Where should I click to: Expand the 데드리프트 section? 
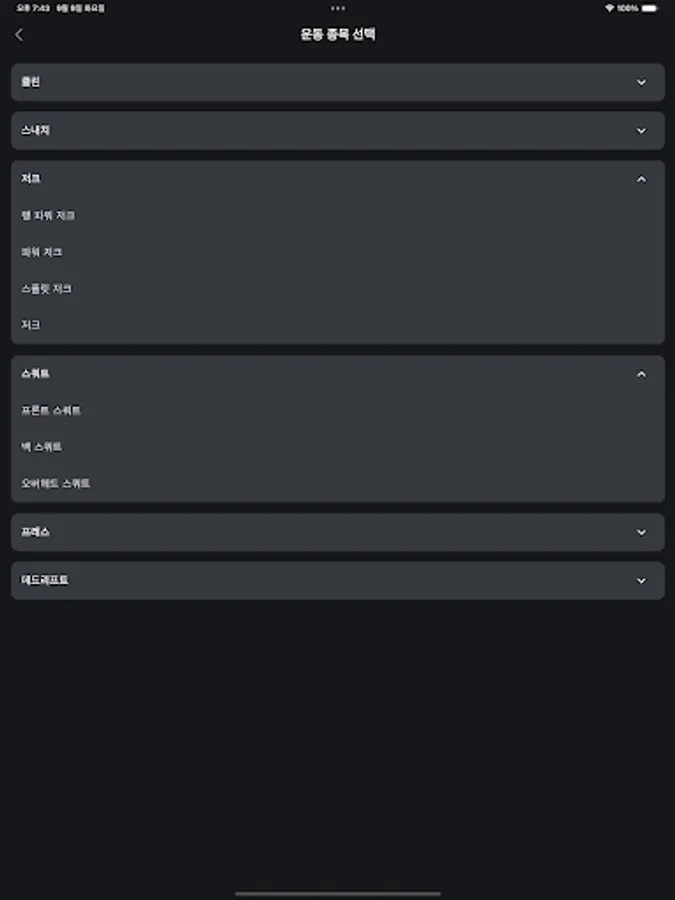(x=337, y=580)
